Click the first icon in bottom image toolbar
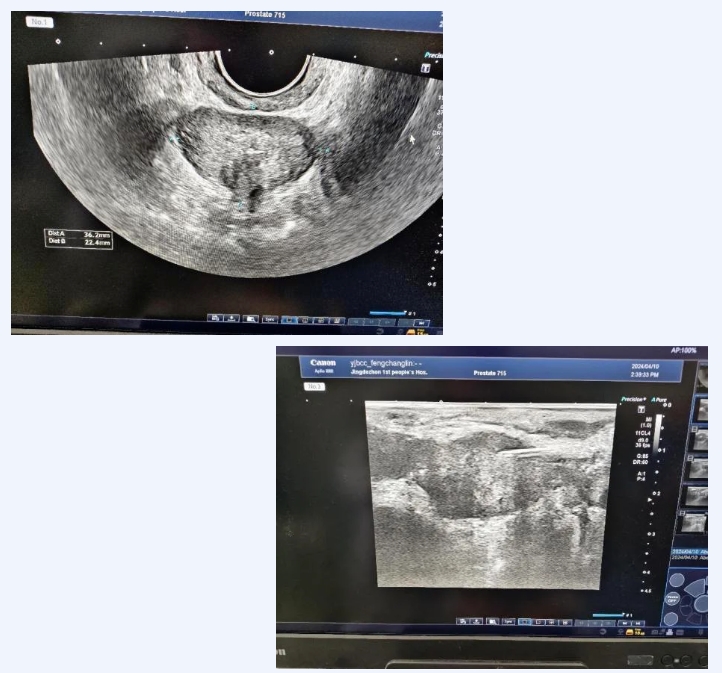 465,622
